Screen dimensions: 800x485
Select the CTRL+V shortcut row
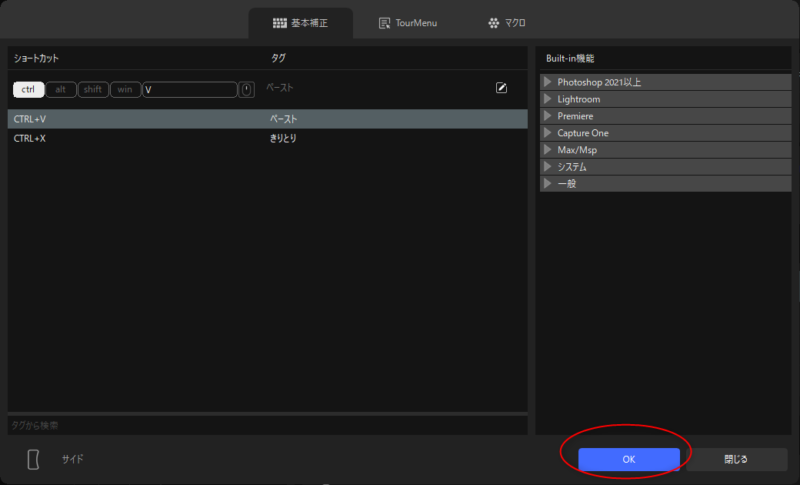pos(267,119)
